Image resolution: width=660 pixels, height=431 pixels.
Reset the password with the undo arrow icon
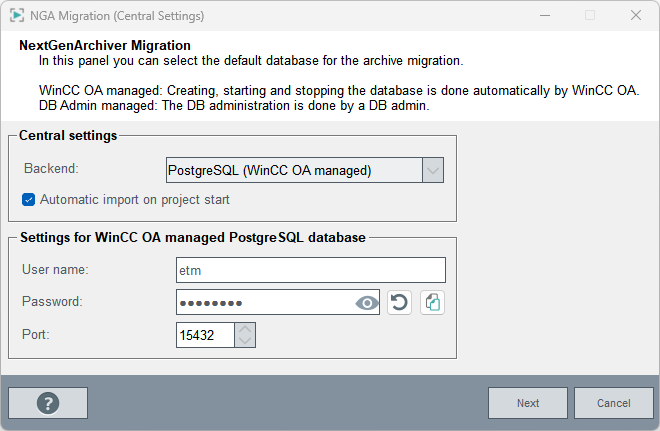(x=401, y=302)
